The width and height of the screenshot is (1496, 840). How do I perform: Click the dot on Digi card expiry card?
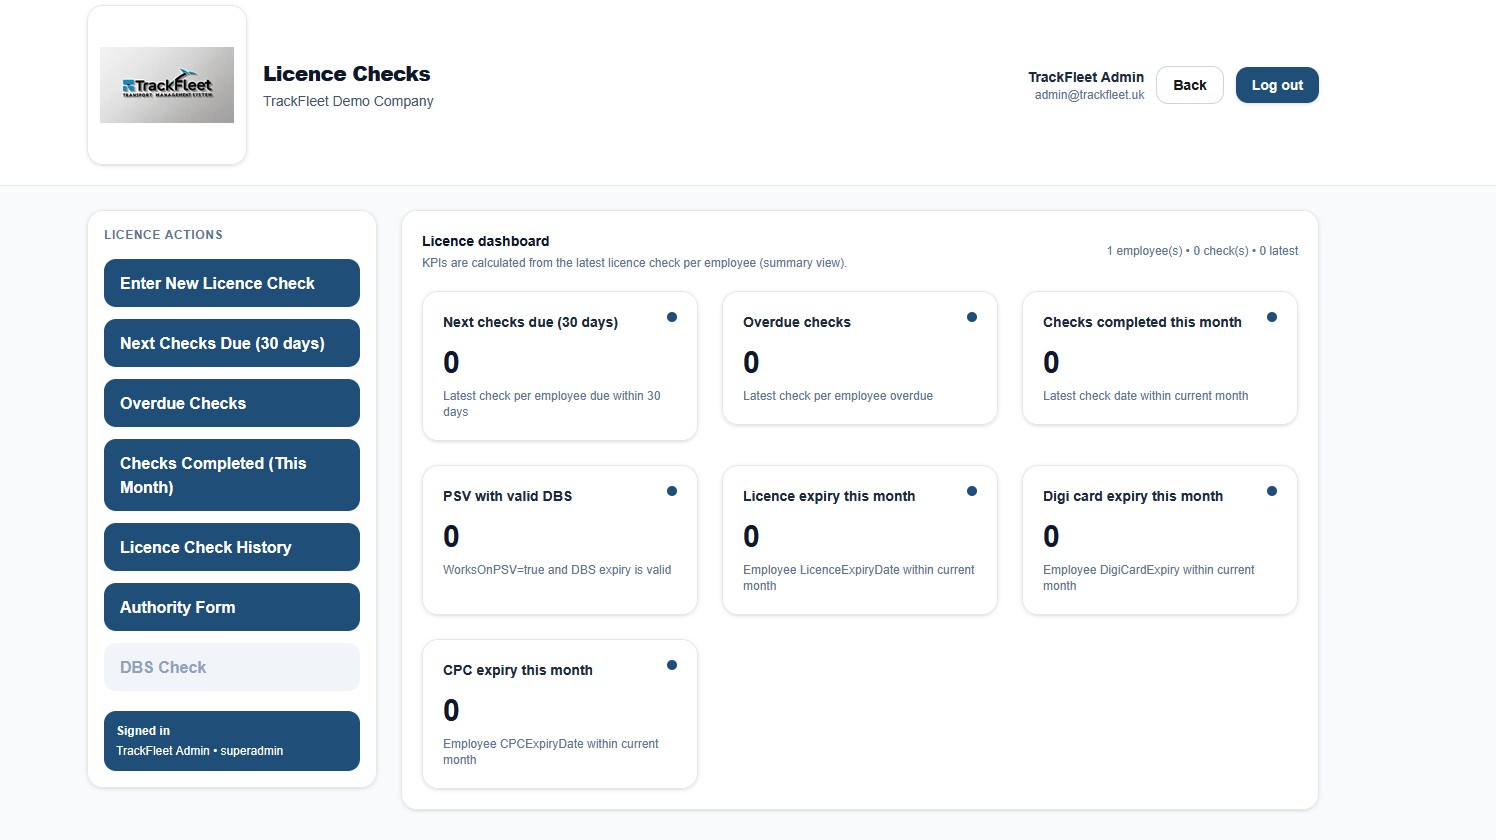point(1272,490)
